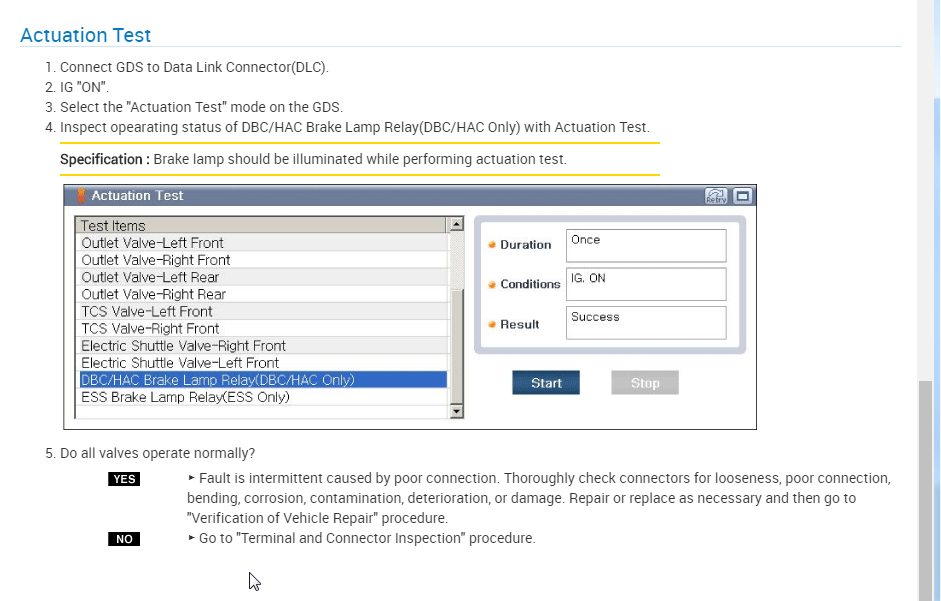Click step 5 Do all valves operate normally

click(x=157, y=453)
